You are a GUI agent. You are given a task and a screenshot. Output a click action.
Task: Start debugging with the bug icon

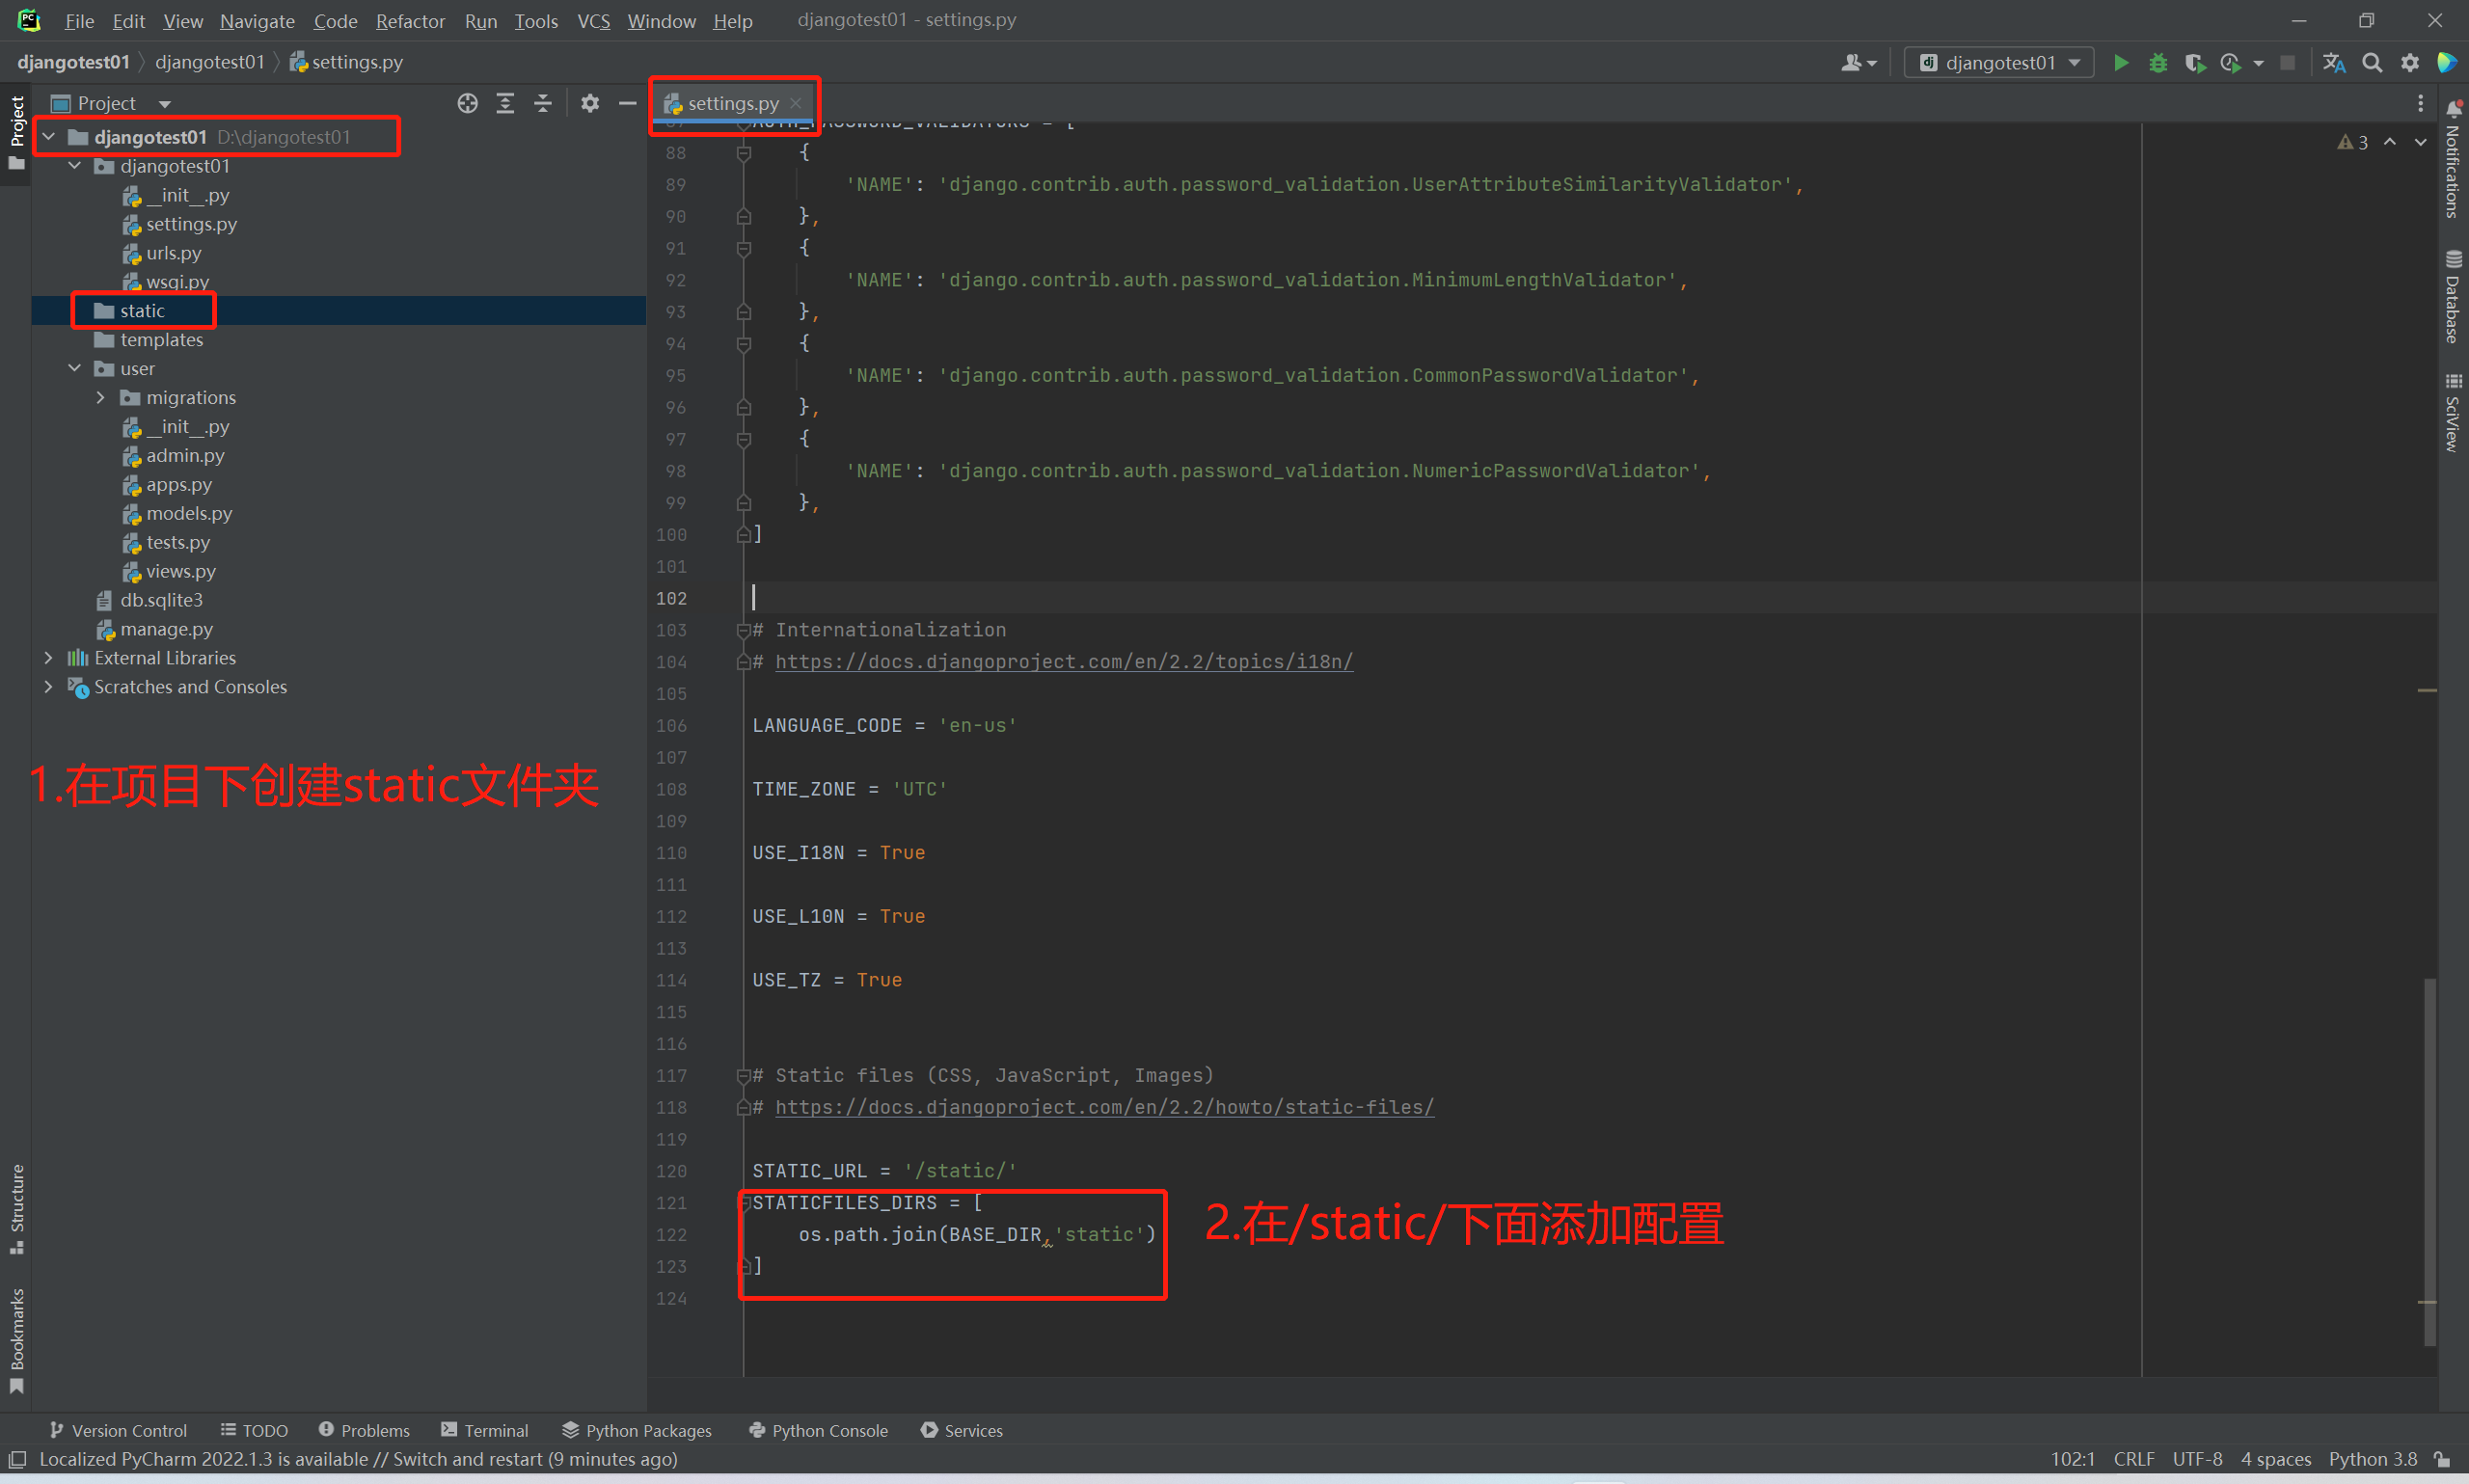(2158, 63)
